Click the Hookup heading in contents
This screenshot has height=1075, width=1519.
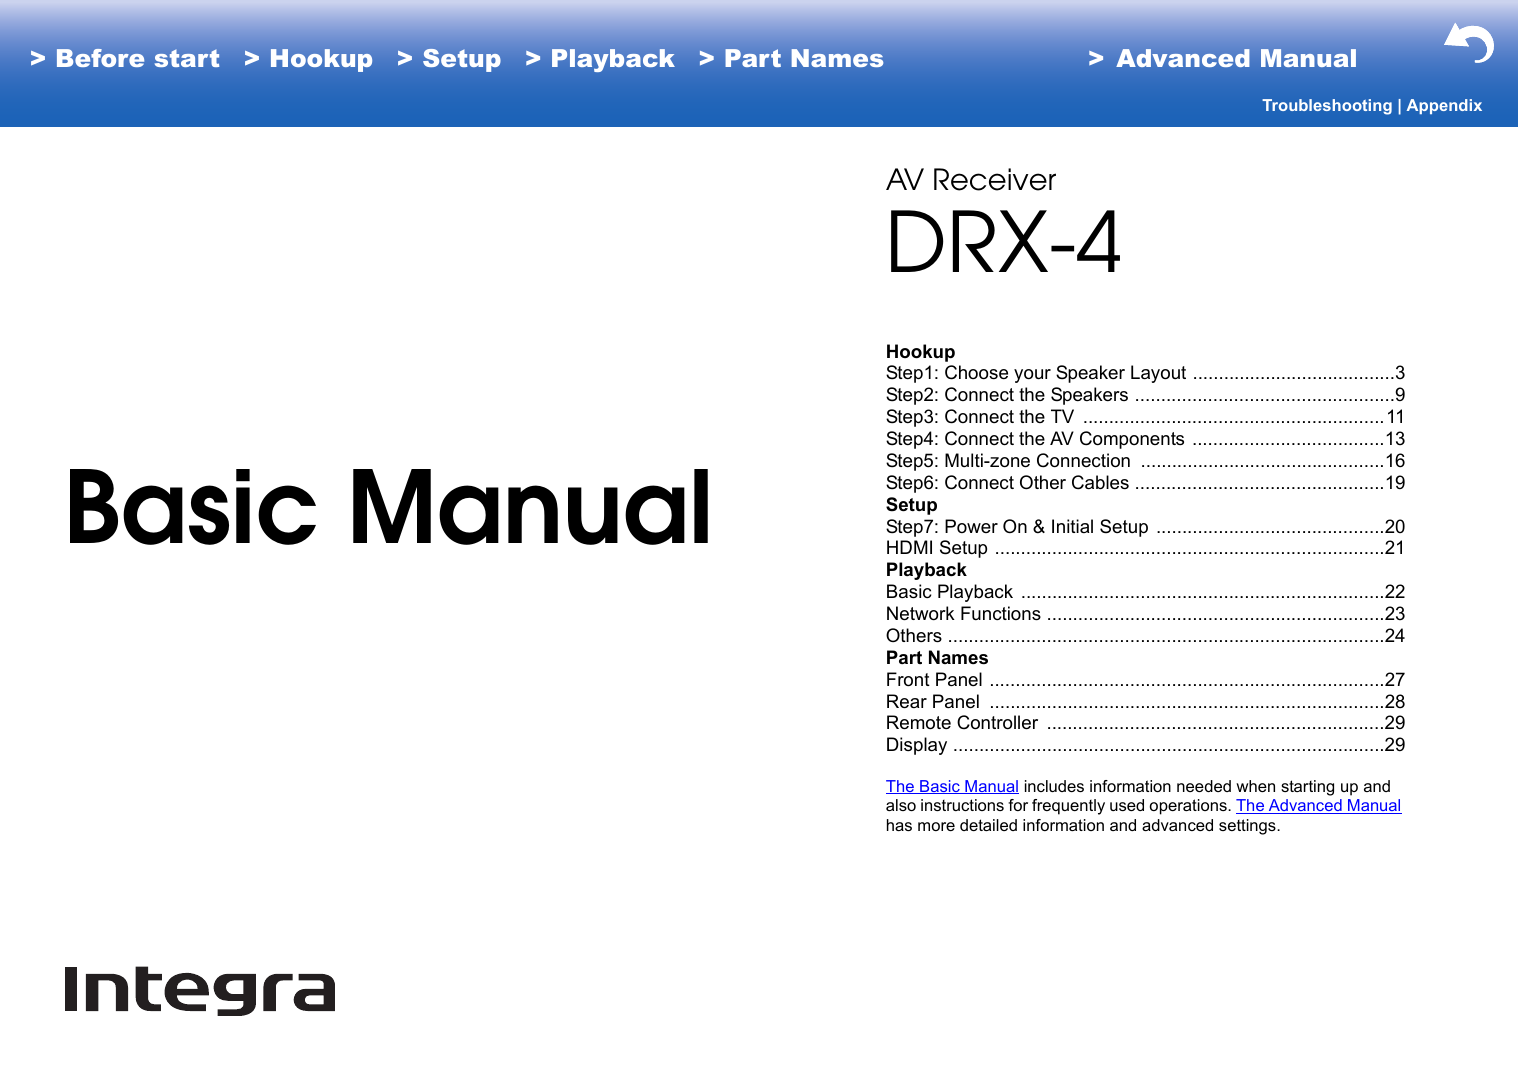920,352
